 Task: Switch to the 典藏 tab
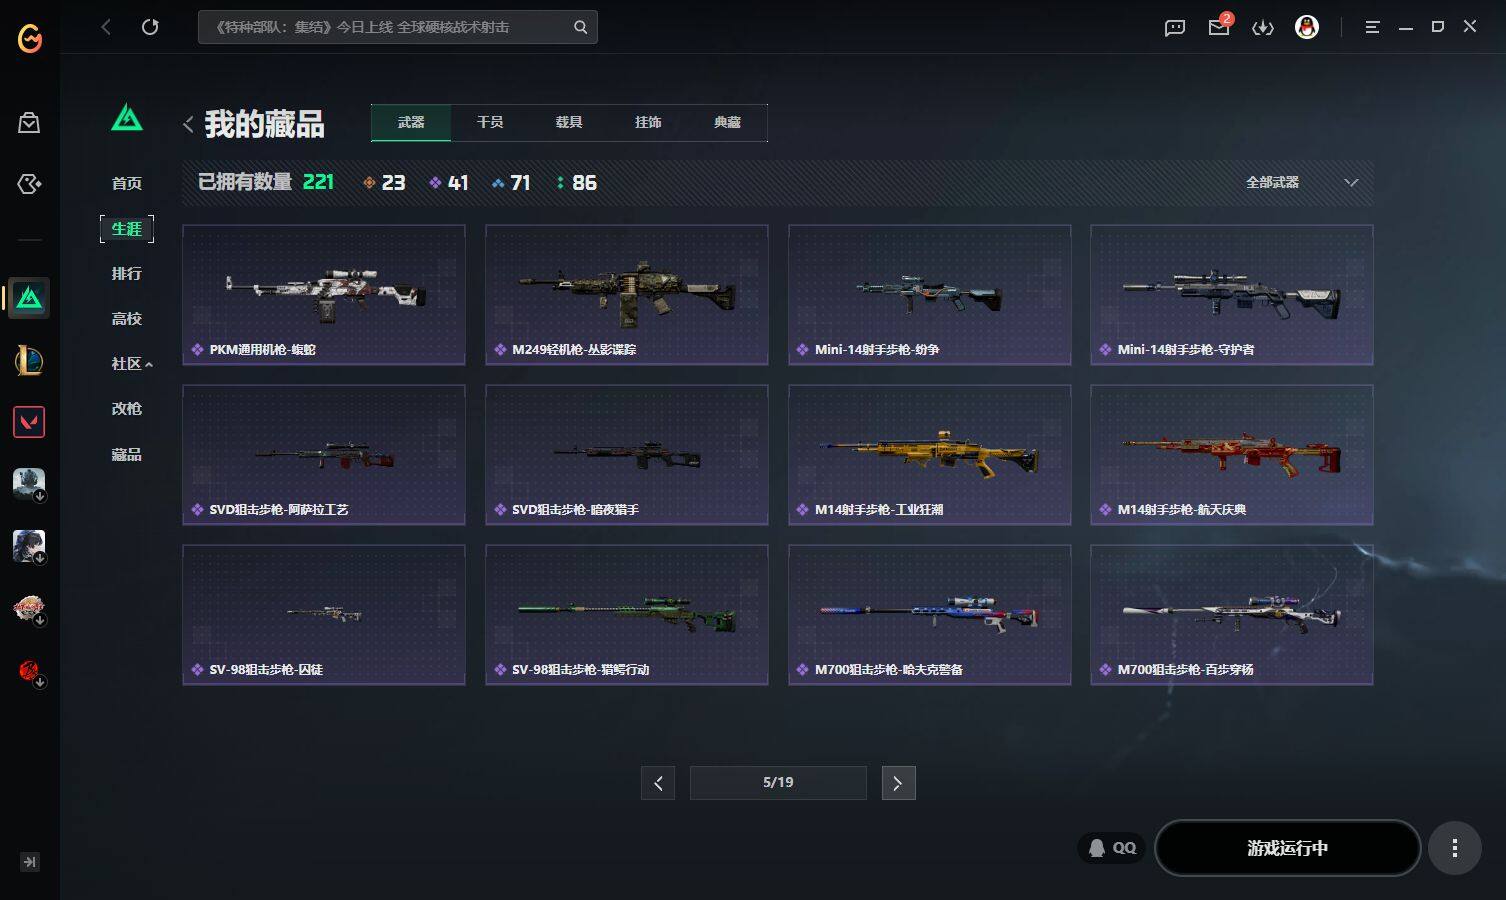727,123
